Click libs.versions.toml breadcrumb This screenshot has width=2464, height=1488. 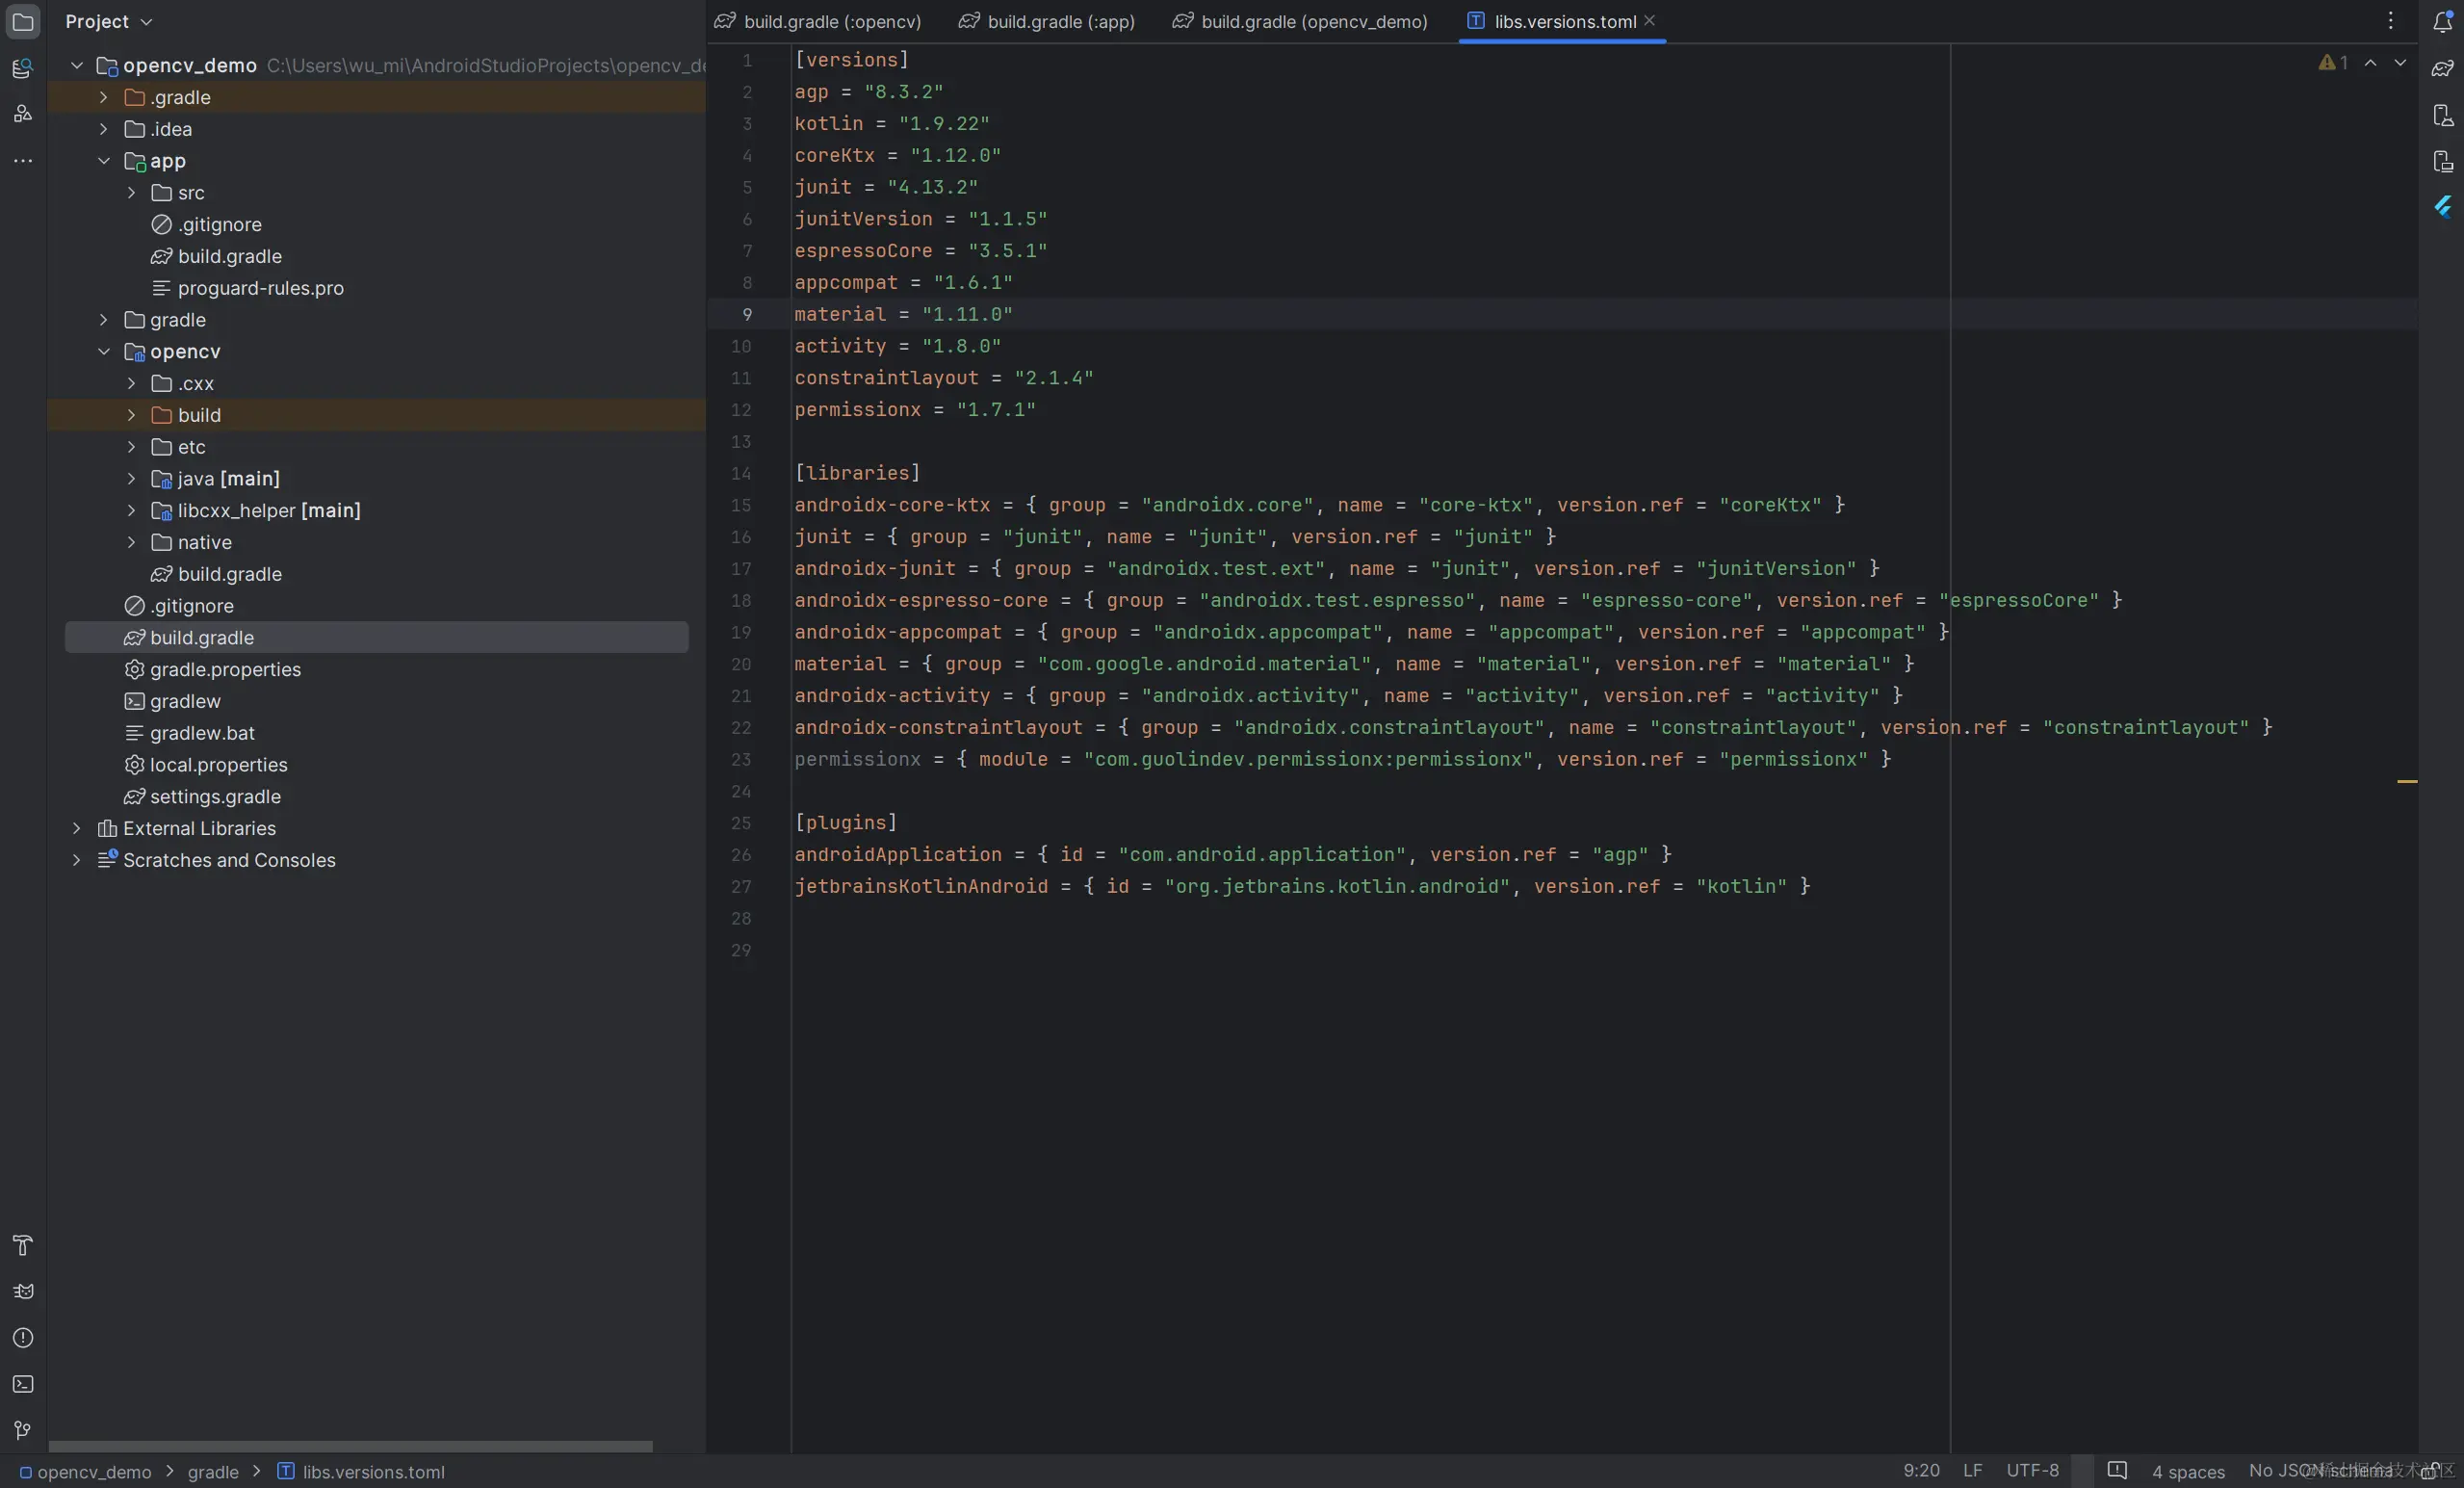(361, 1471)
